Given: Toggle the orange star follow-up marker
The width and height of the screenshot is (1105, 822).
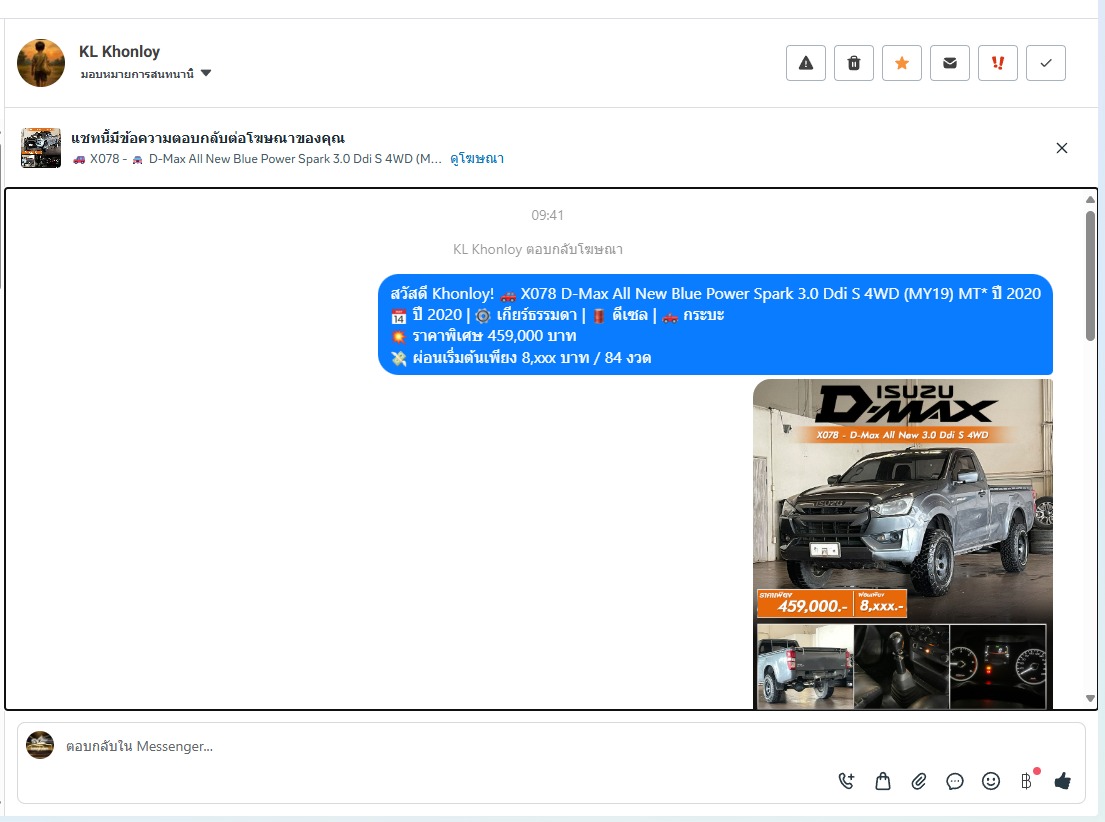Looking at the screenshot, I should click(x=902, y=63).
